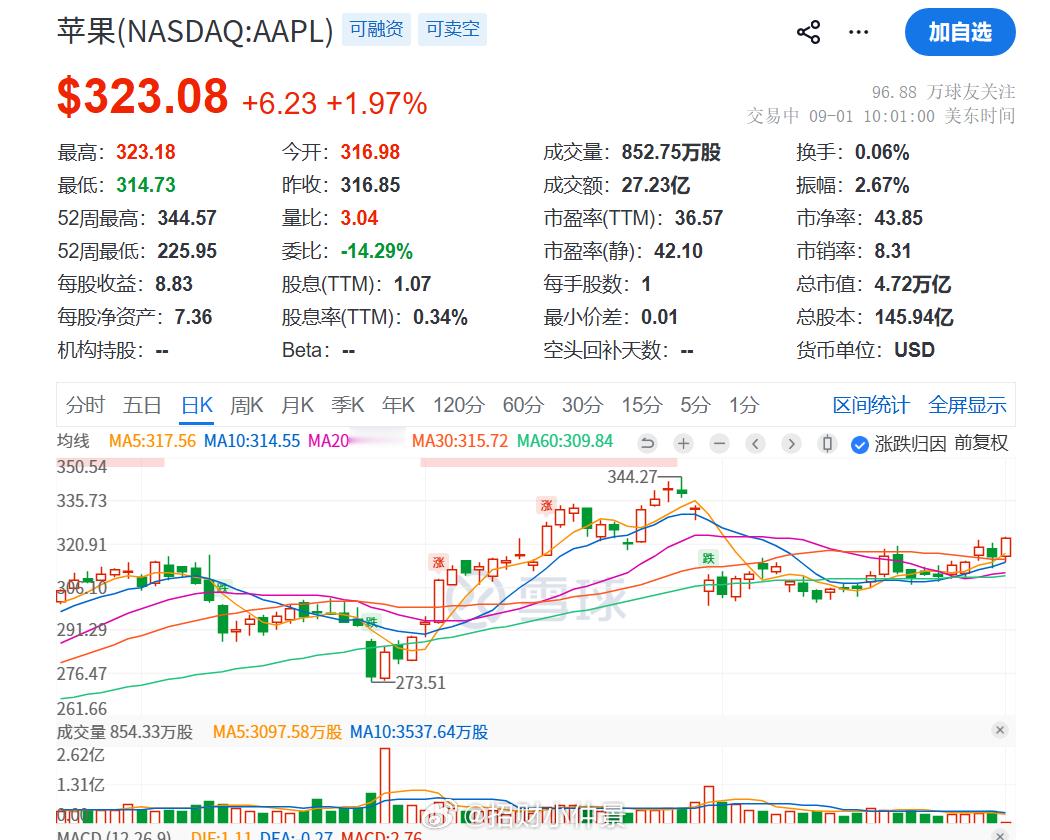Click the 换手 value 0.06%
Screen dimensions: 1050x840
click(882, 152)
